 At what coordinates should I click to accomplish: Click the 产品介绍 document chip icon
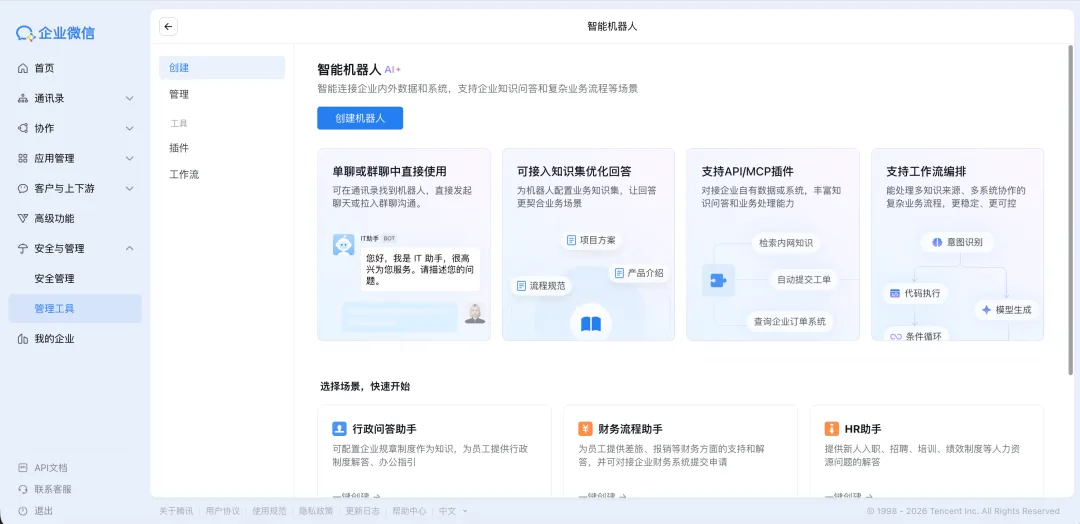[619, 273]
